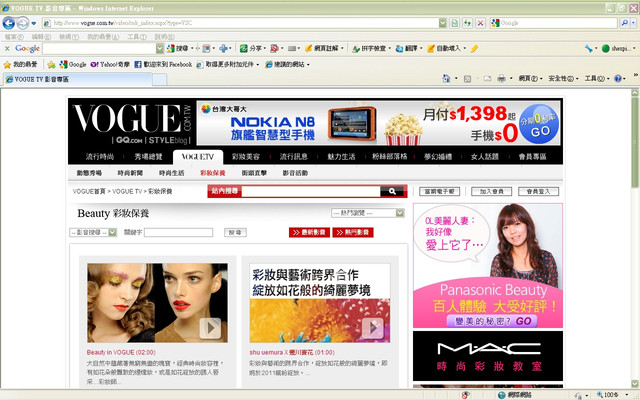Click the 拼字檢查 spell check icon
The width and height of the screenshot is (640, 400).
pyautogui.click(x=356, y=48)
